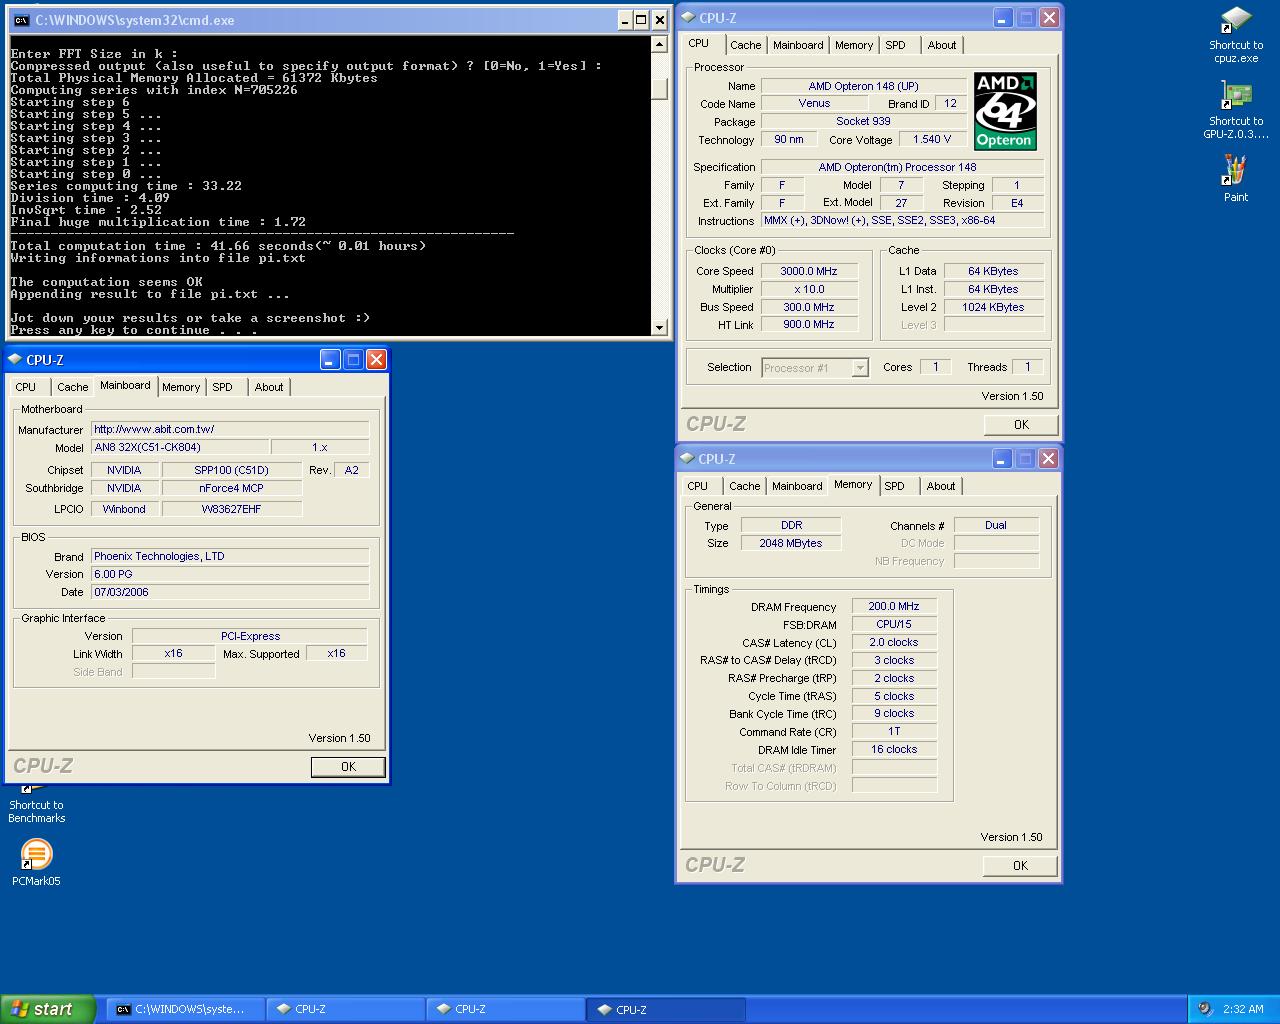Screen dimensions: 1280x1024
Task: Click the manufacturer field http://www.abit.com.tw/
Action: [230, 429]
